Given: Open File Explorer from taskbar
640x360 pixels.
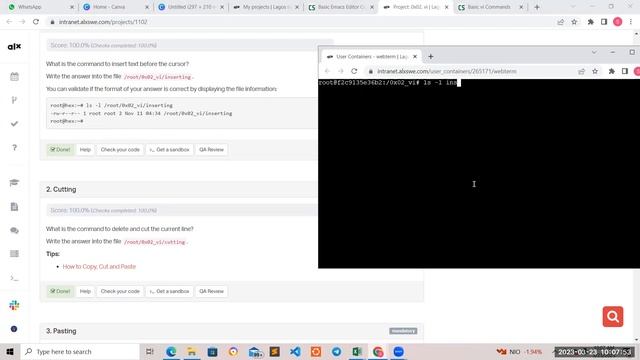Looking at the screenshot, I should coord(191,351).
